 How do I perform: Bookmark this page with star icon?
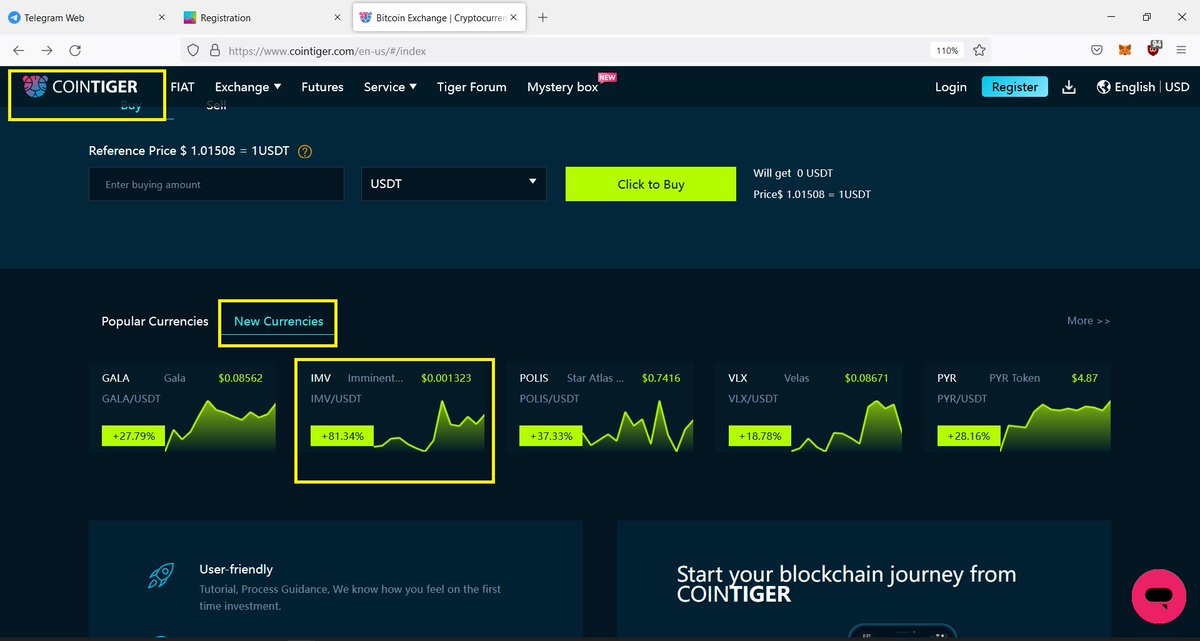(x=980, y=50)
